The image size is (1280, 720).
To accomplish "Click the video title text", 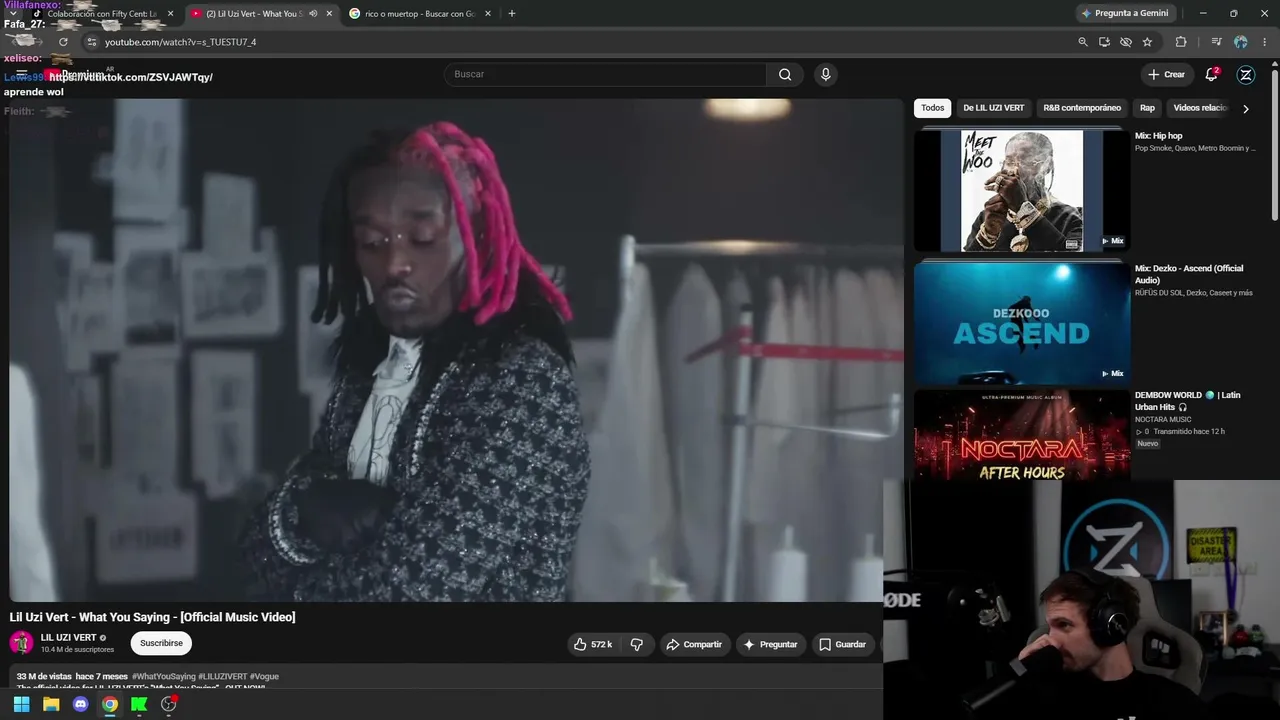I will tap(152, 617).
